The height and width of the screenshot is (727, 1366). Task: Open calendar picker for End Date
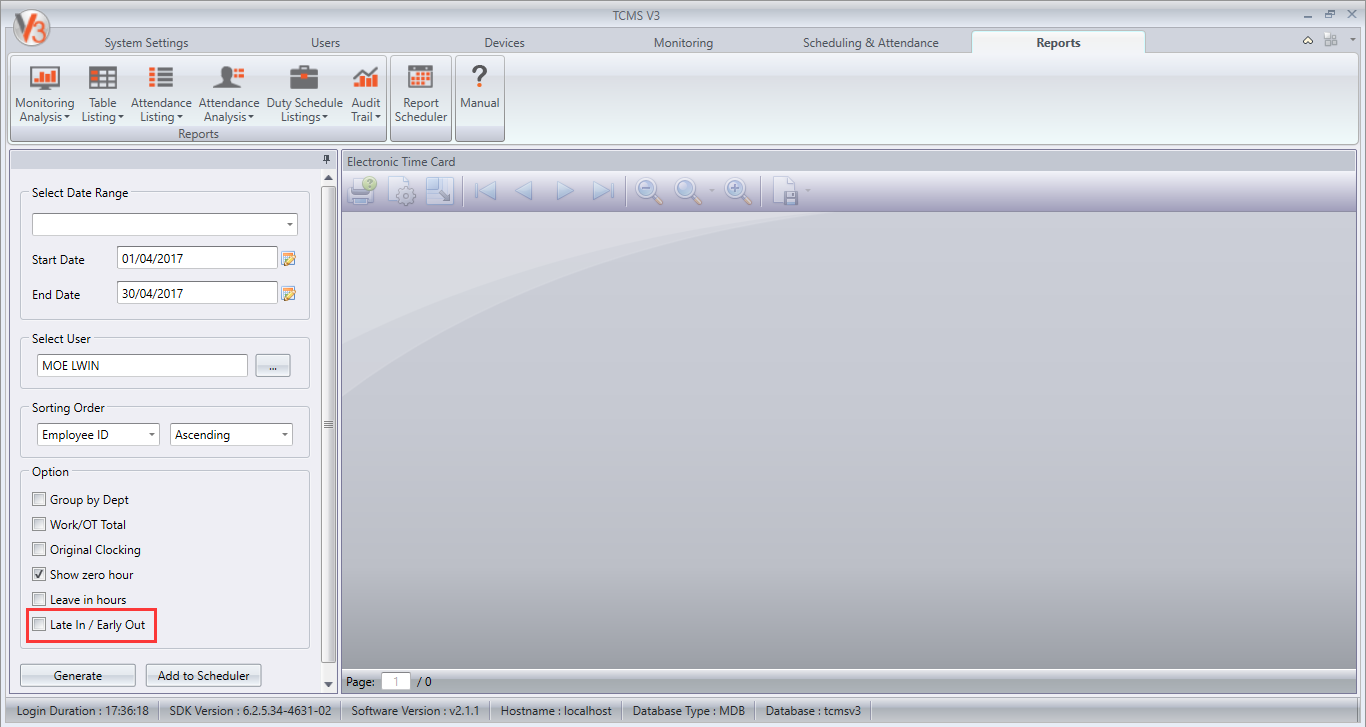click(x=289, y=294)
